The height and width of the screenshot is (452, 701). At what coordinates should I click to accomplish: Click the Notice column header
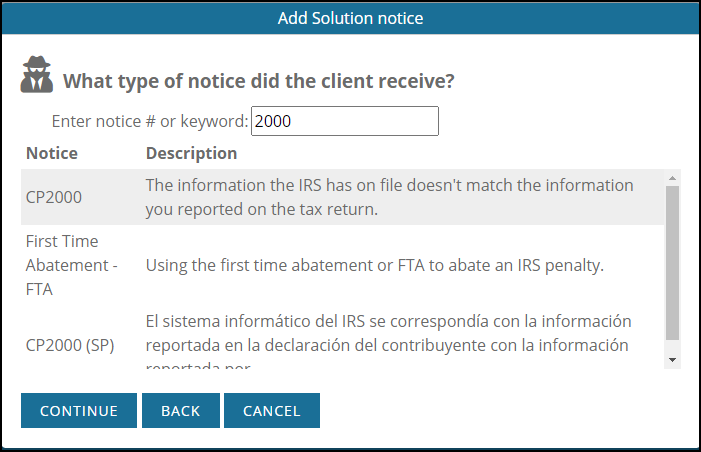point(52,153)
